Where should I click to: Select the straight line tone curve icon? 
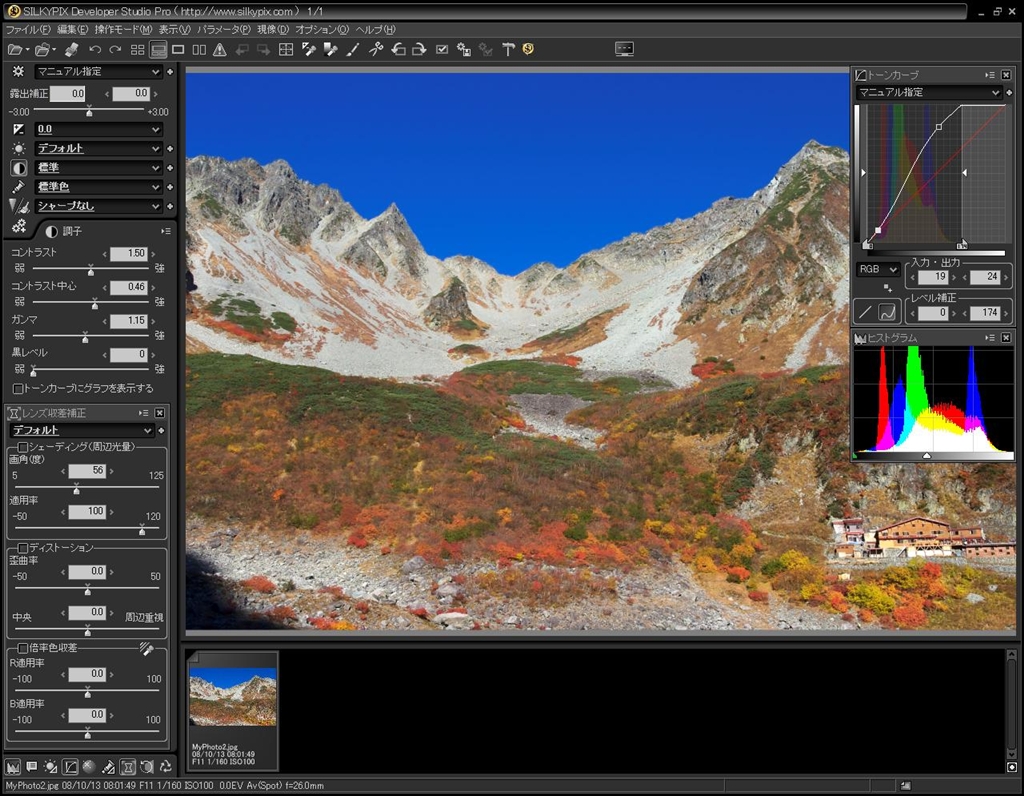(865, 312)
